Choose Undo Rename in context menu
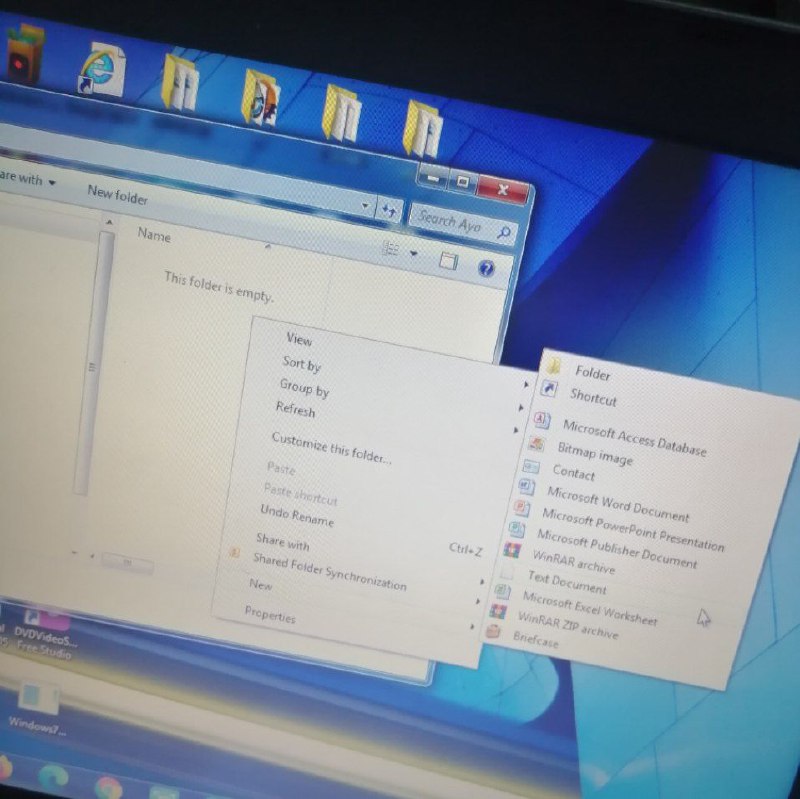 [297, 515]
